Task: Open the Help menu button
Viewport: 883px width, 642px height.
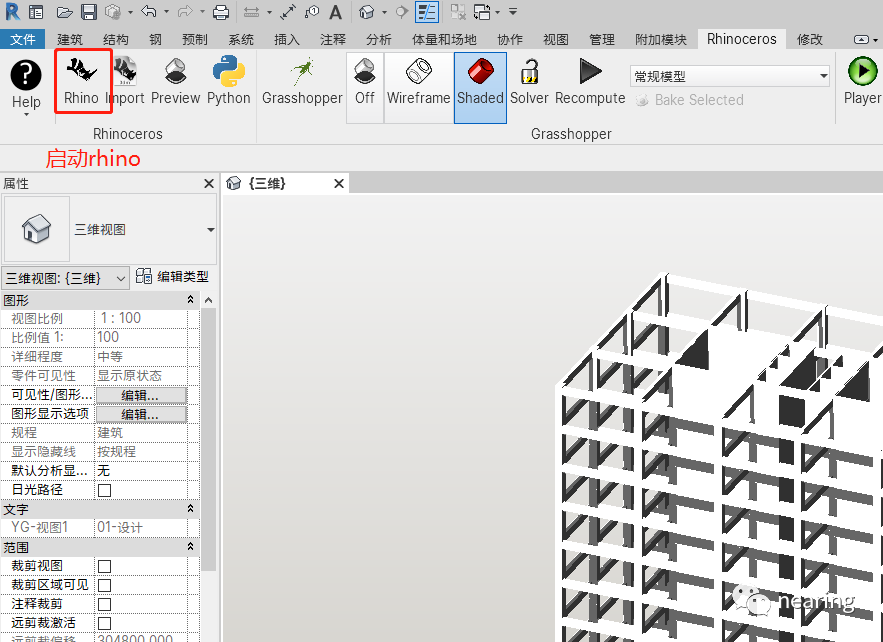Action: (x=26, y=87)
